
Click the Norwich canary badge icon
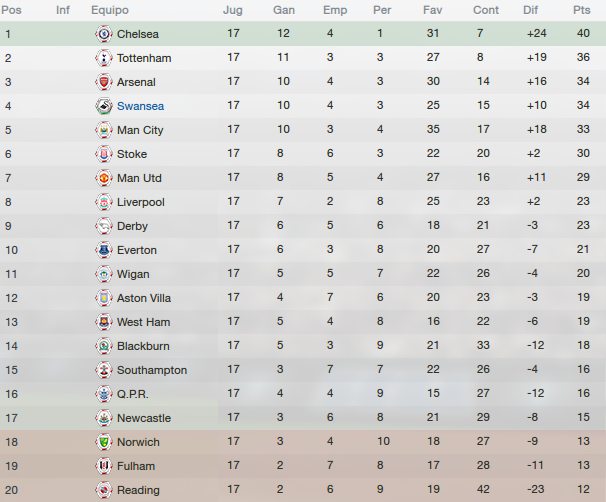[x=104, y=442]
